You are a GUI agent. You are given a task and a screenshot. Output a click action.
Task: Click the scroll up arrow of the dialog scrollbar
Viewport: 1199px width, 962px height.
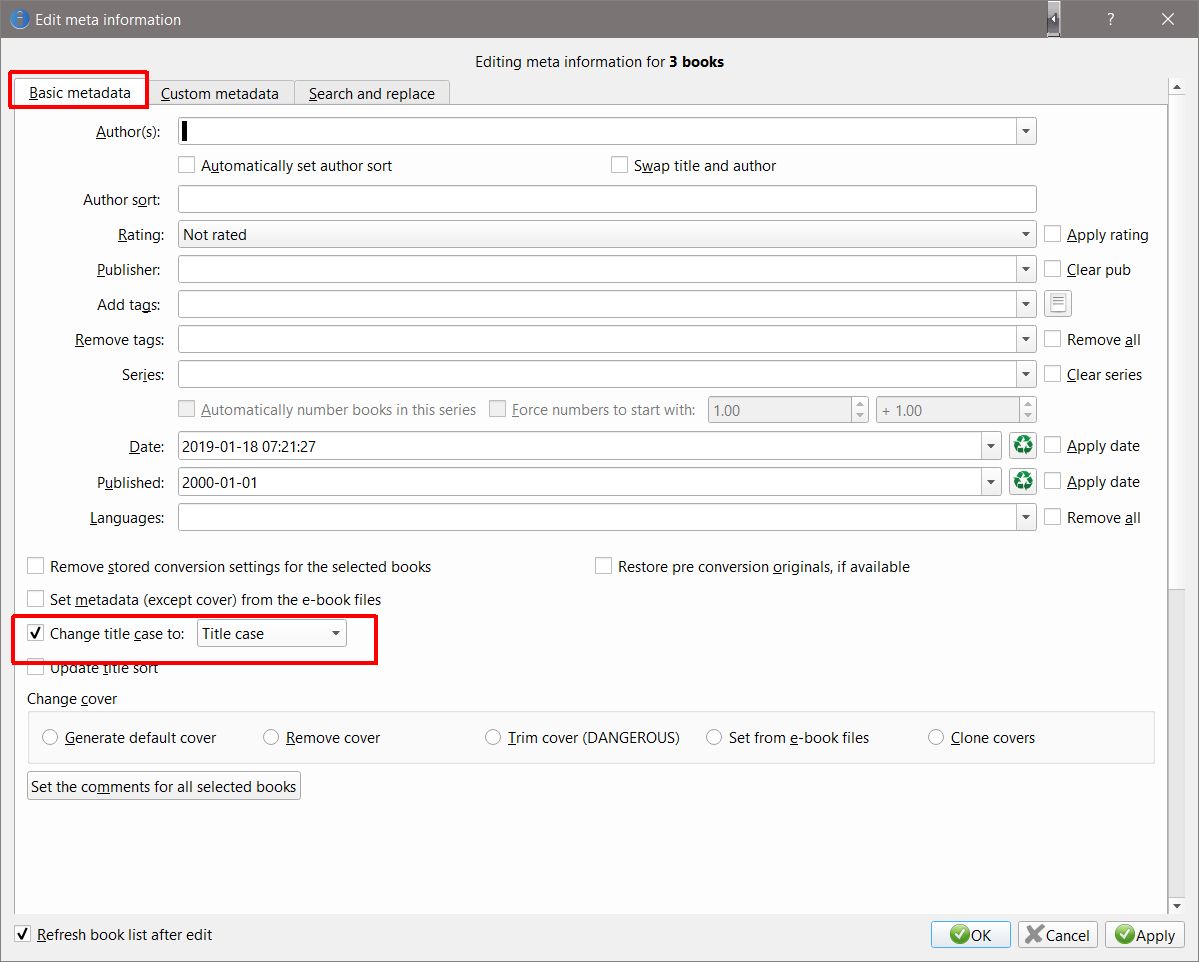(x=1177, y=87)
